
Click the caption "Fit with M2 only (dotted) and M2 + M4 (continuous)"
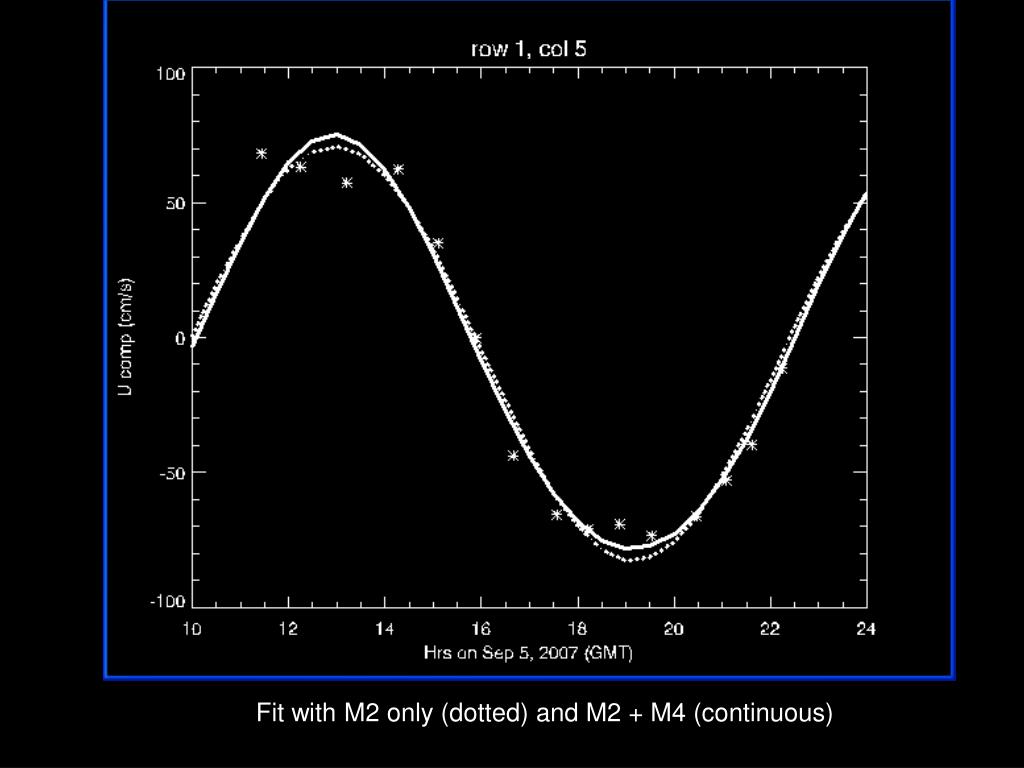click(544, 712)
